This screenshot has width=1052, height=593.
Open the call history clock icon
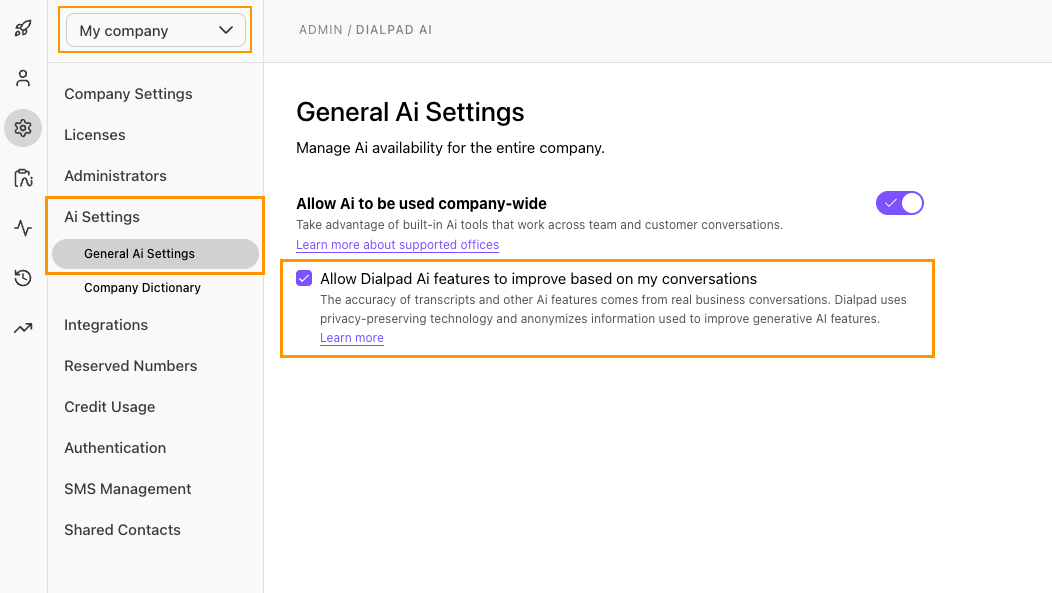click(23, 278)
